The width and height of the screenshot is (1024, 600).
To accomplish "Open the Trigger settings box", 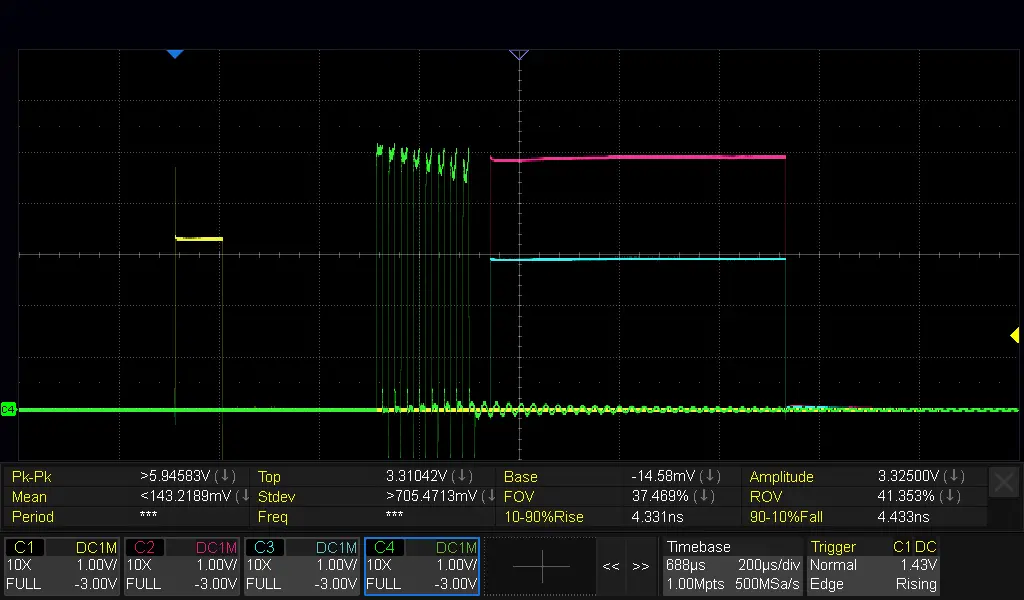I will [x=874, y=566].
